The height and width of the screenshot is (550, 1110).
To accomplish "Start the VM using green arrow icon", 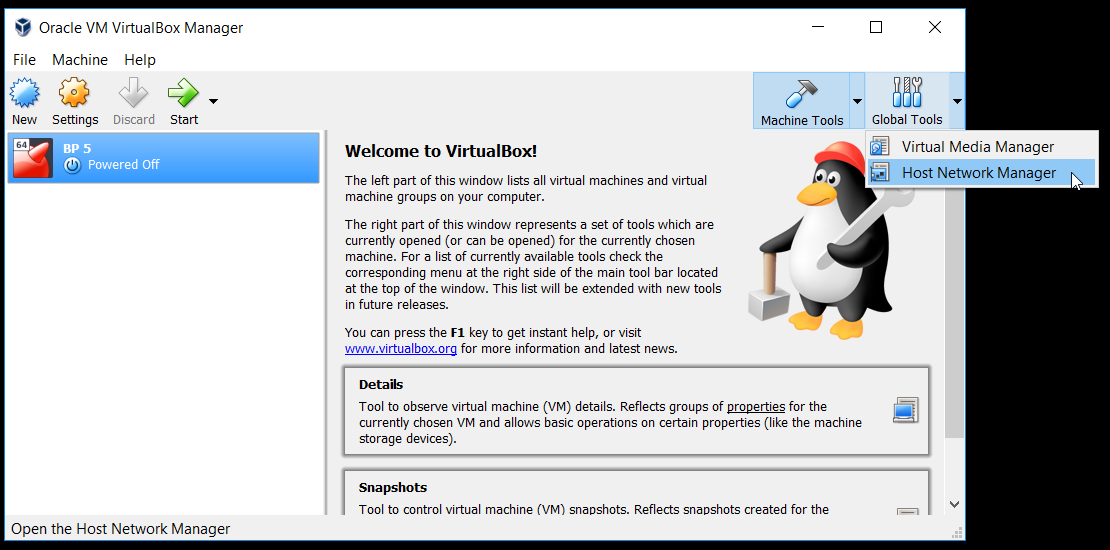I will 183,93.
